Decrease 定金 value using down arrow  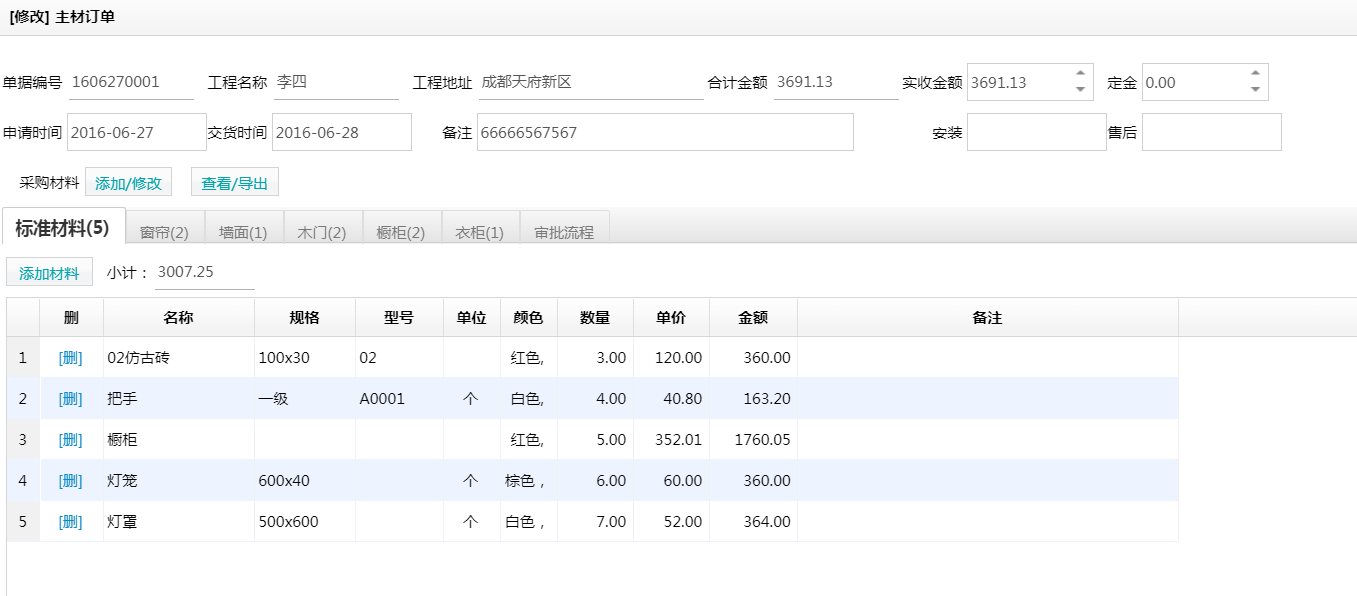[1255, 90]
